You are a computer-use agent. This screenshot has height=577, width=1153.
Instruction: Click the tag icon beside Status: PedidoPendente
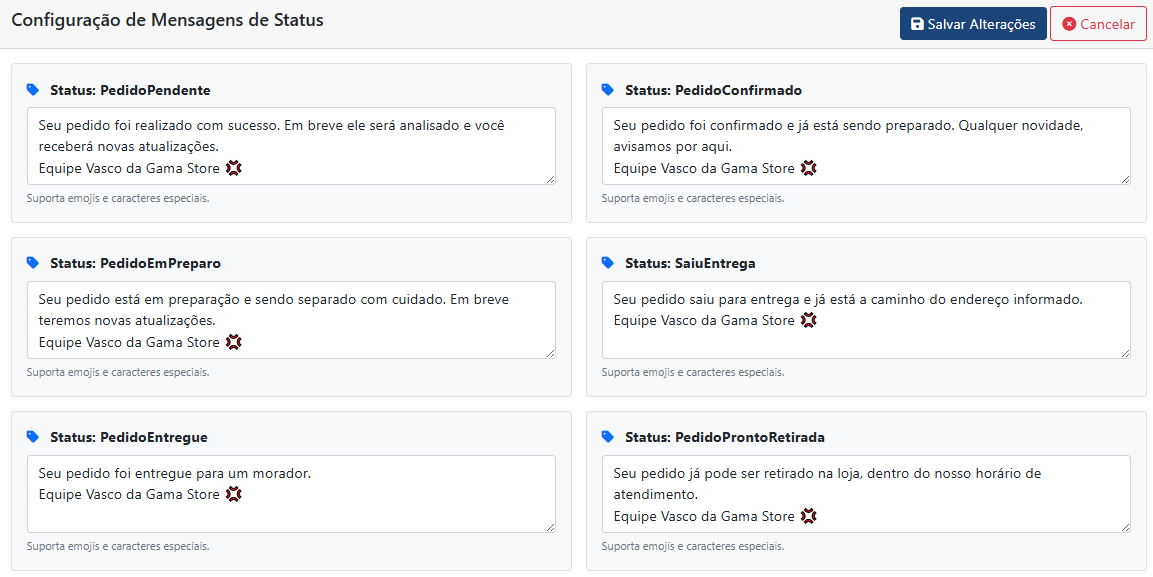point(35,89)
